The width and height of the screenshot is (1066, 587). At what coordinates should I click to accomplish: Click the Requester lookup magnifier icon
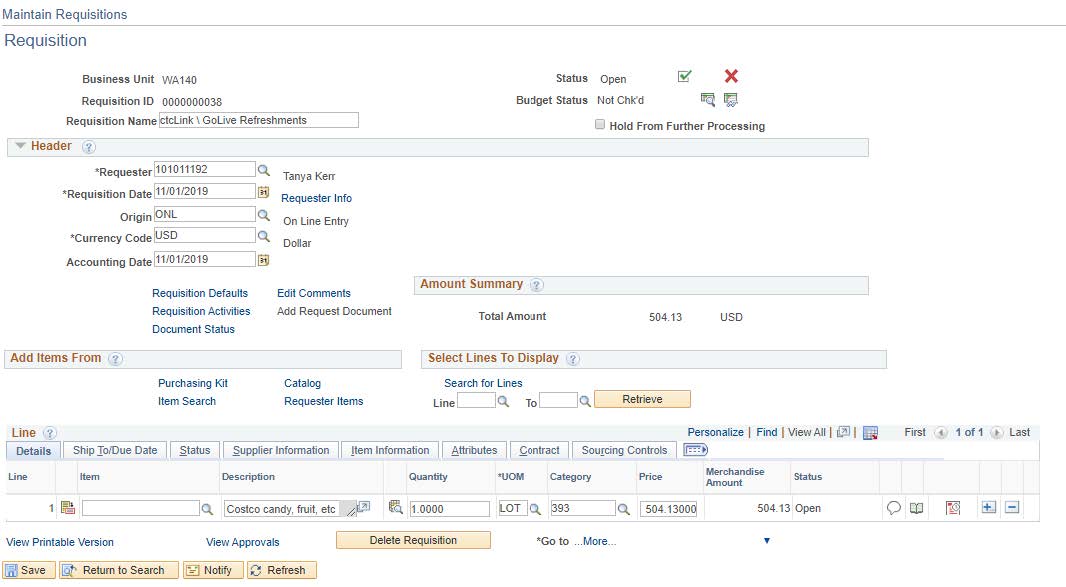point(264,170)
